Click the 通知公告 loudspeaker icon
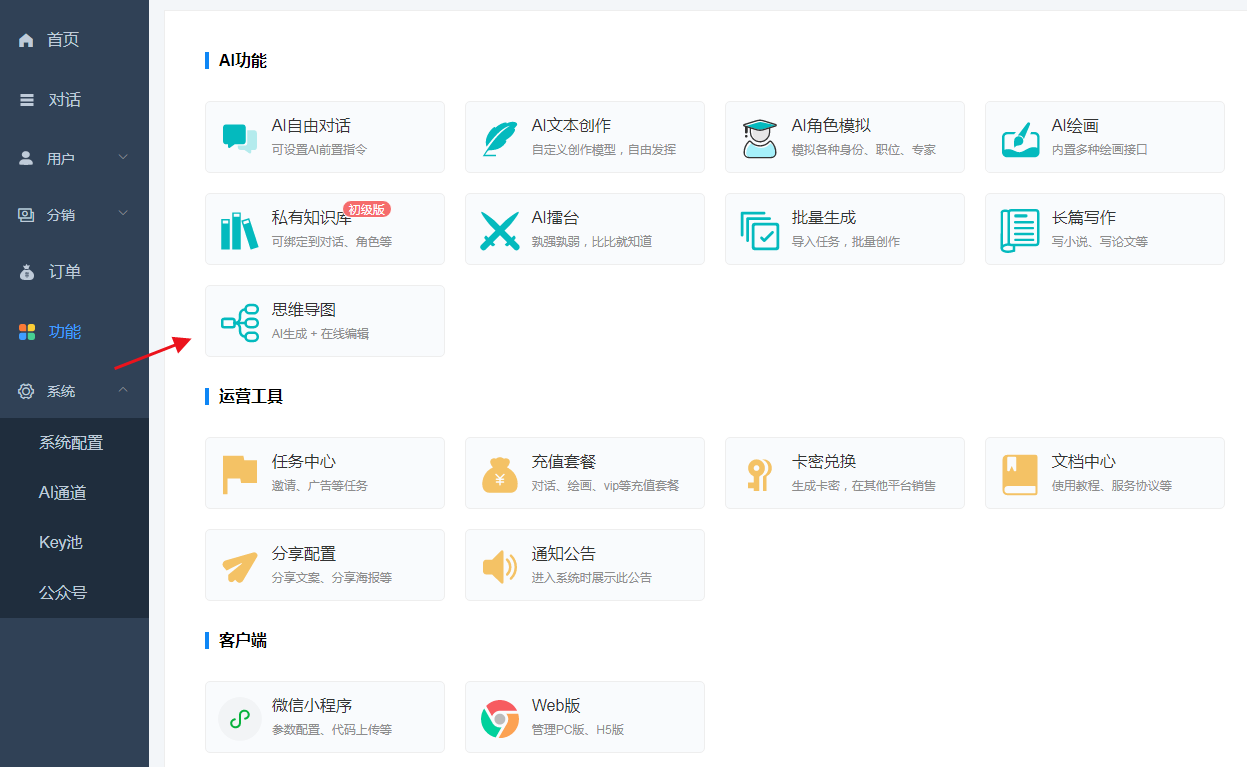The width and height of the screenshot is (1247, 767). point(500,564)
